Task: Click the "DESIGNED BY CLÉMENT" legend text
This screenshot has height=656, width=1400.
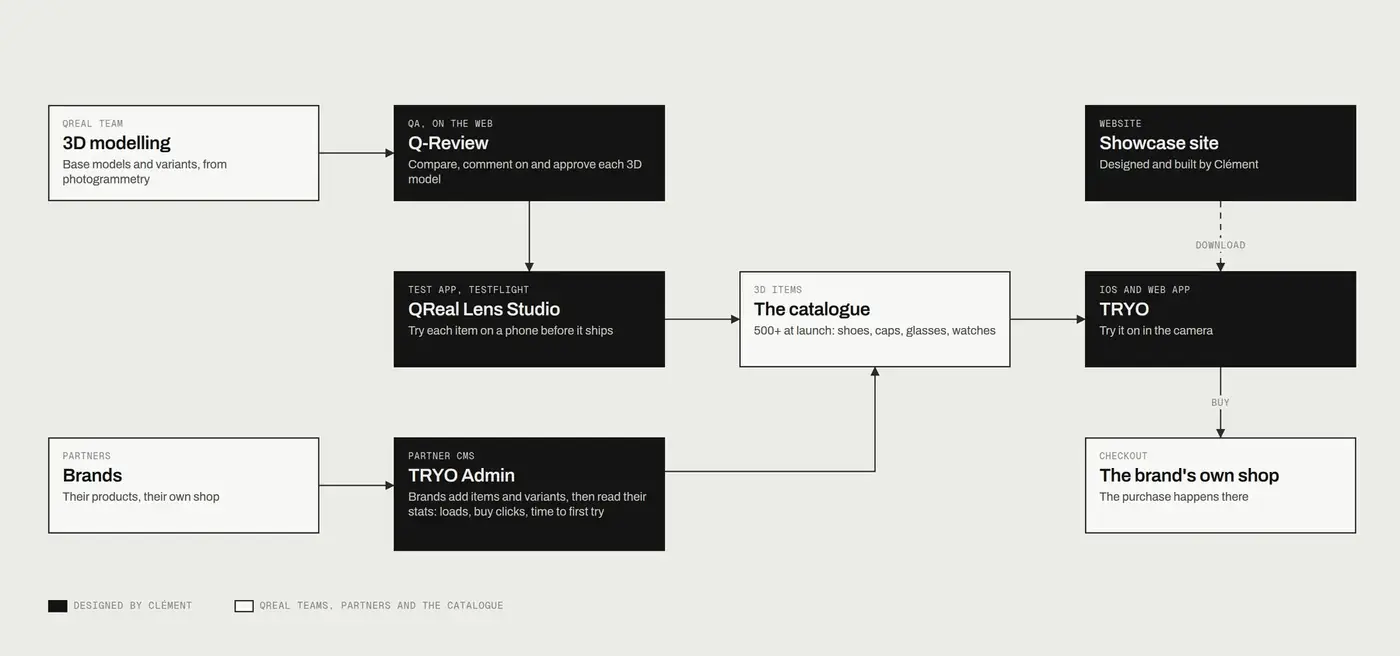Action: tap(132, 606)
